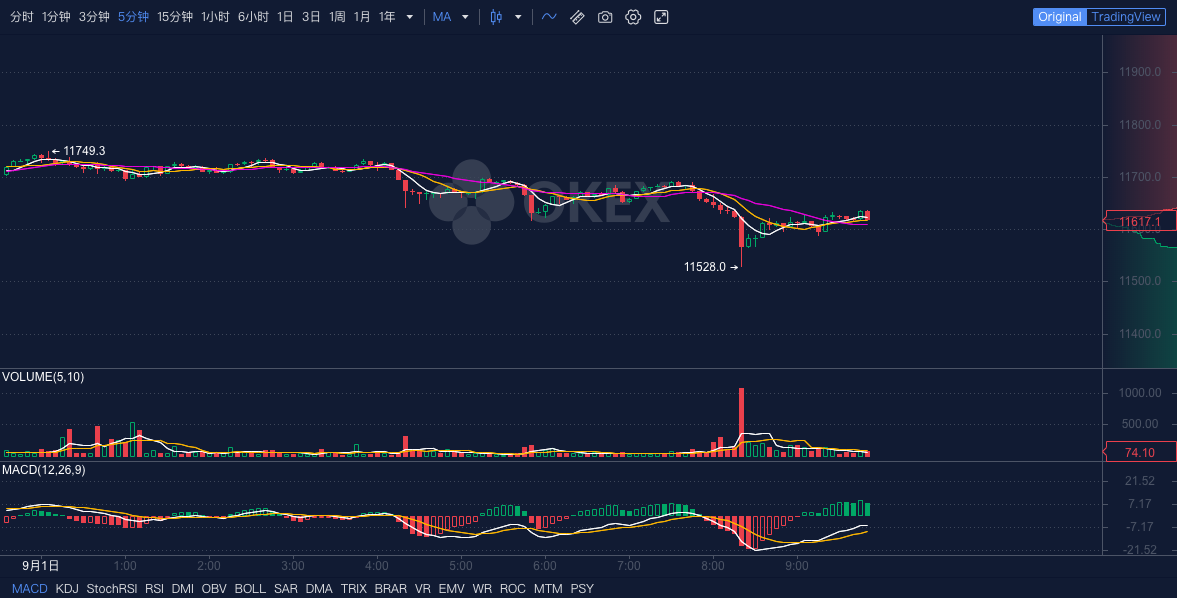
Task: Select the 1小时 timeframe
Action: (x=215, y=17)
